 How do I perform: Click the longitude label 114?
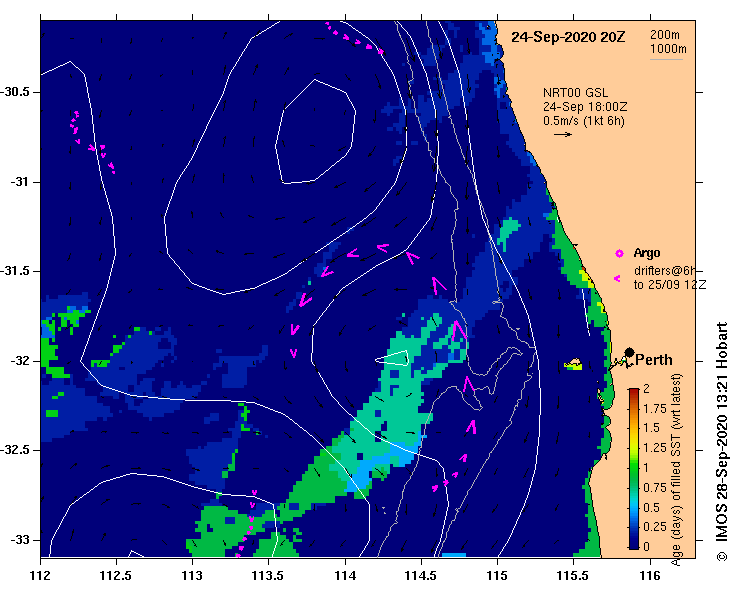pyautogui.click(x=345, y=576)
